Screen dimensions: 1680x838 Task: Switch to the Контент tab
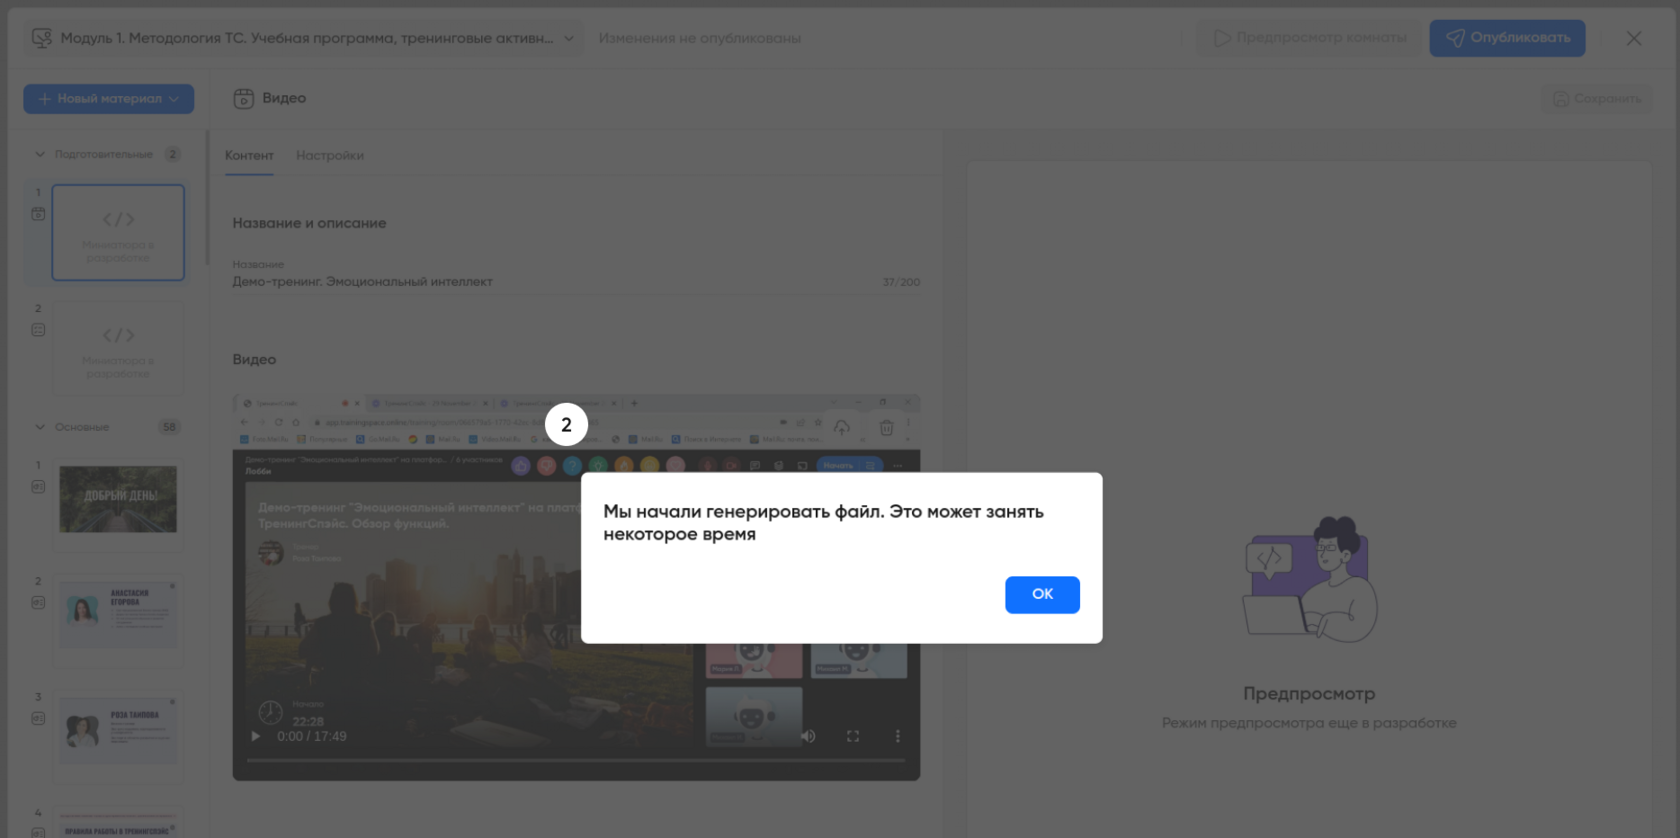point(249,155)
